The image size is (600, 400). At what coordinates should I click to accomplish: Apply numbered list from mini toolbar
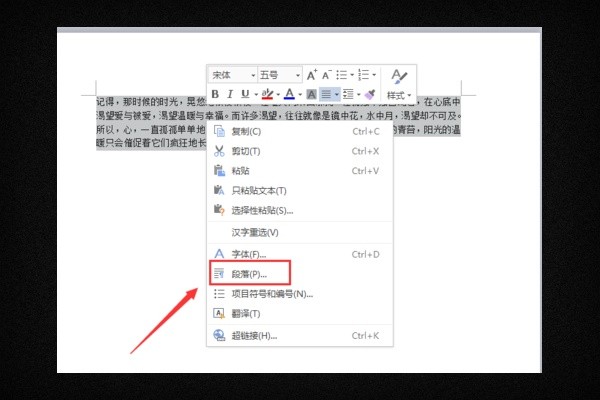(x=364, y=75)
